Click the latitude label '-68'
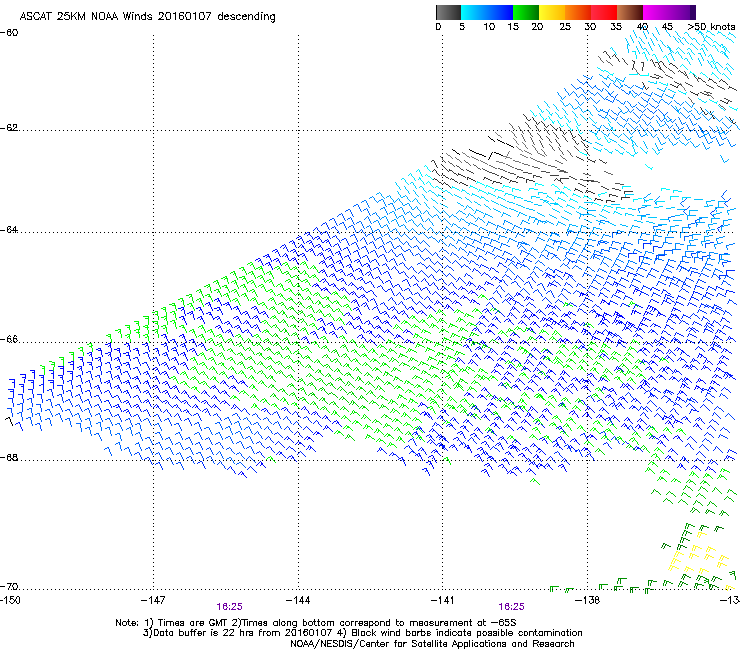 click(9, 457)
